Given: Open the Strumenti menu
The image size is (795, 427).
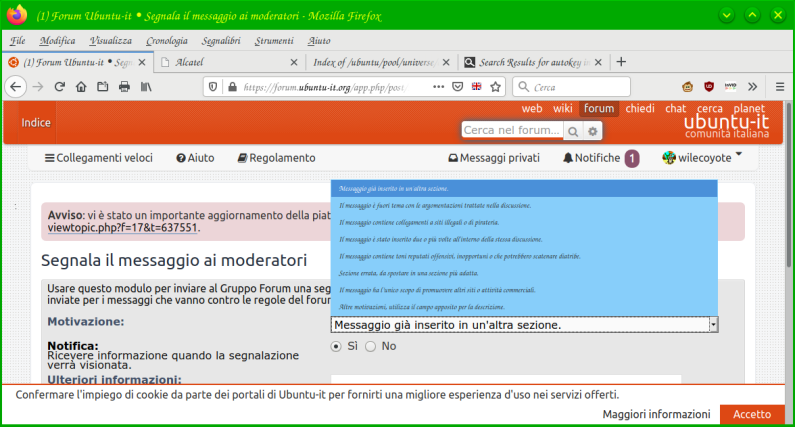Looking at the screenshot, I should (x=274, y=41).
